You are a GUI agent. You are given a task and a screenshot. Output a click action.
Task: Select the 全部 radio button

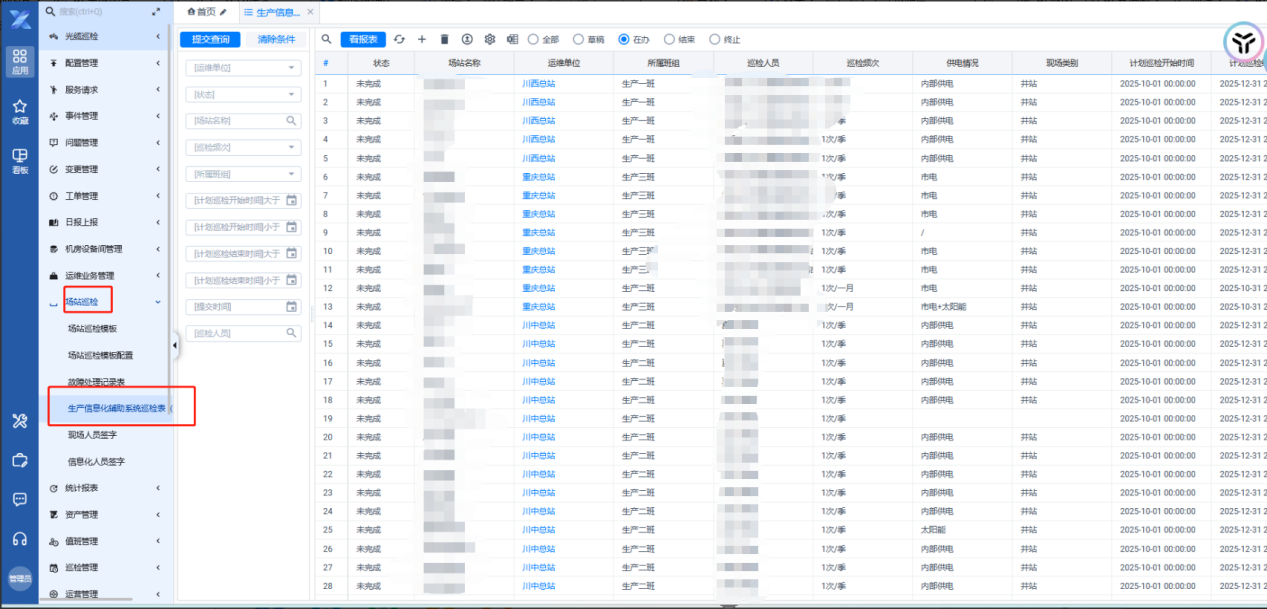click(x=533, y=40)
